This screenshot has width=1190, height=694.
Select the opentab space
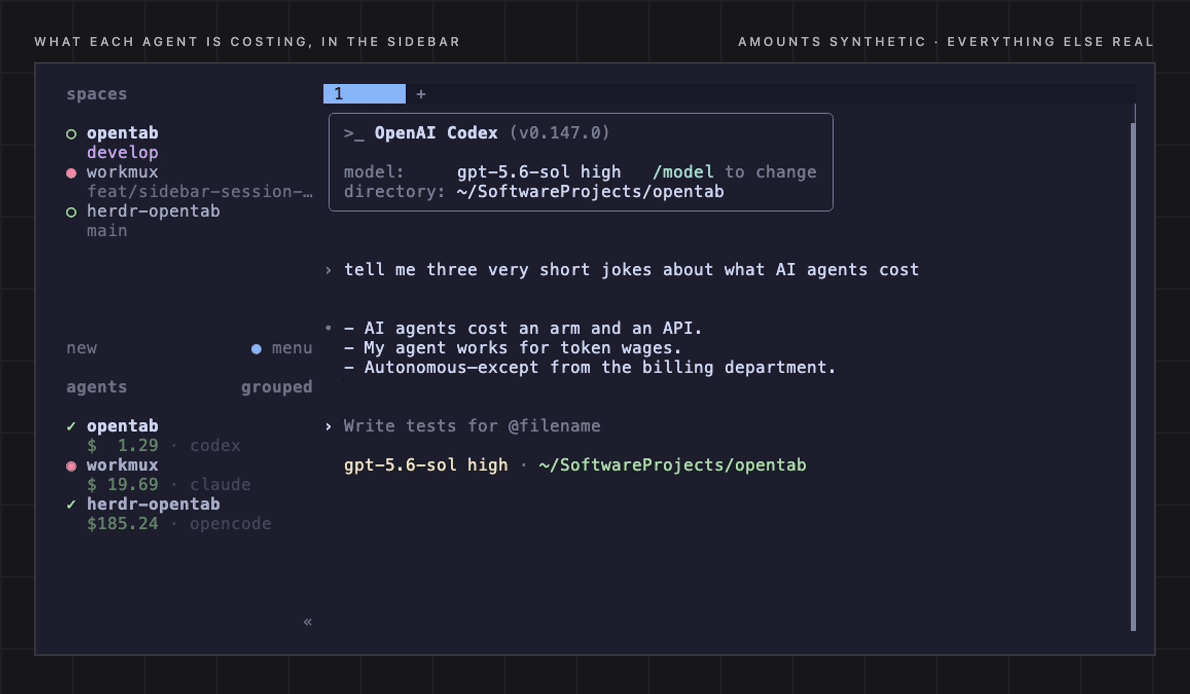(x=122, y=133)
